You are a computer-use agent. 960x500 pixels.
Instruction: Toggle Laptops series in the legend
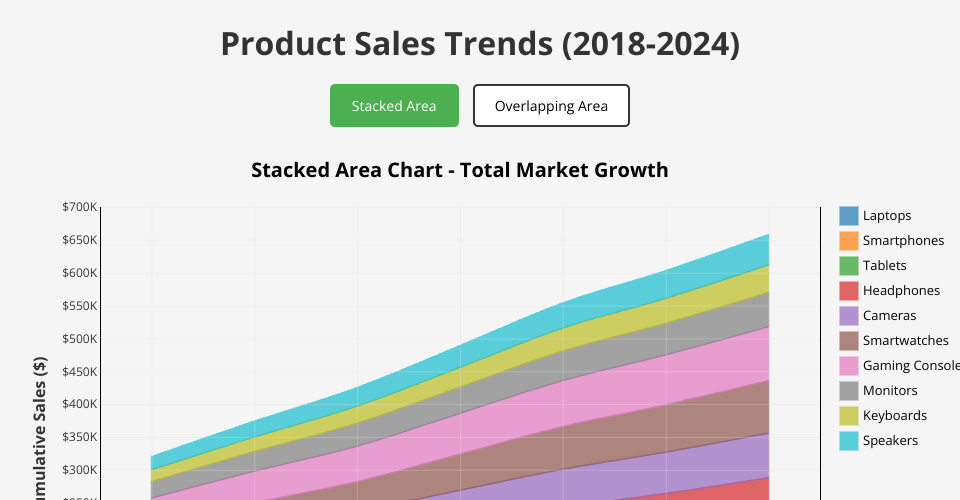click(886, 216)
